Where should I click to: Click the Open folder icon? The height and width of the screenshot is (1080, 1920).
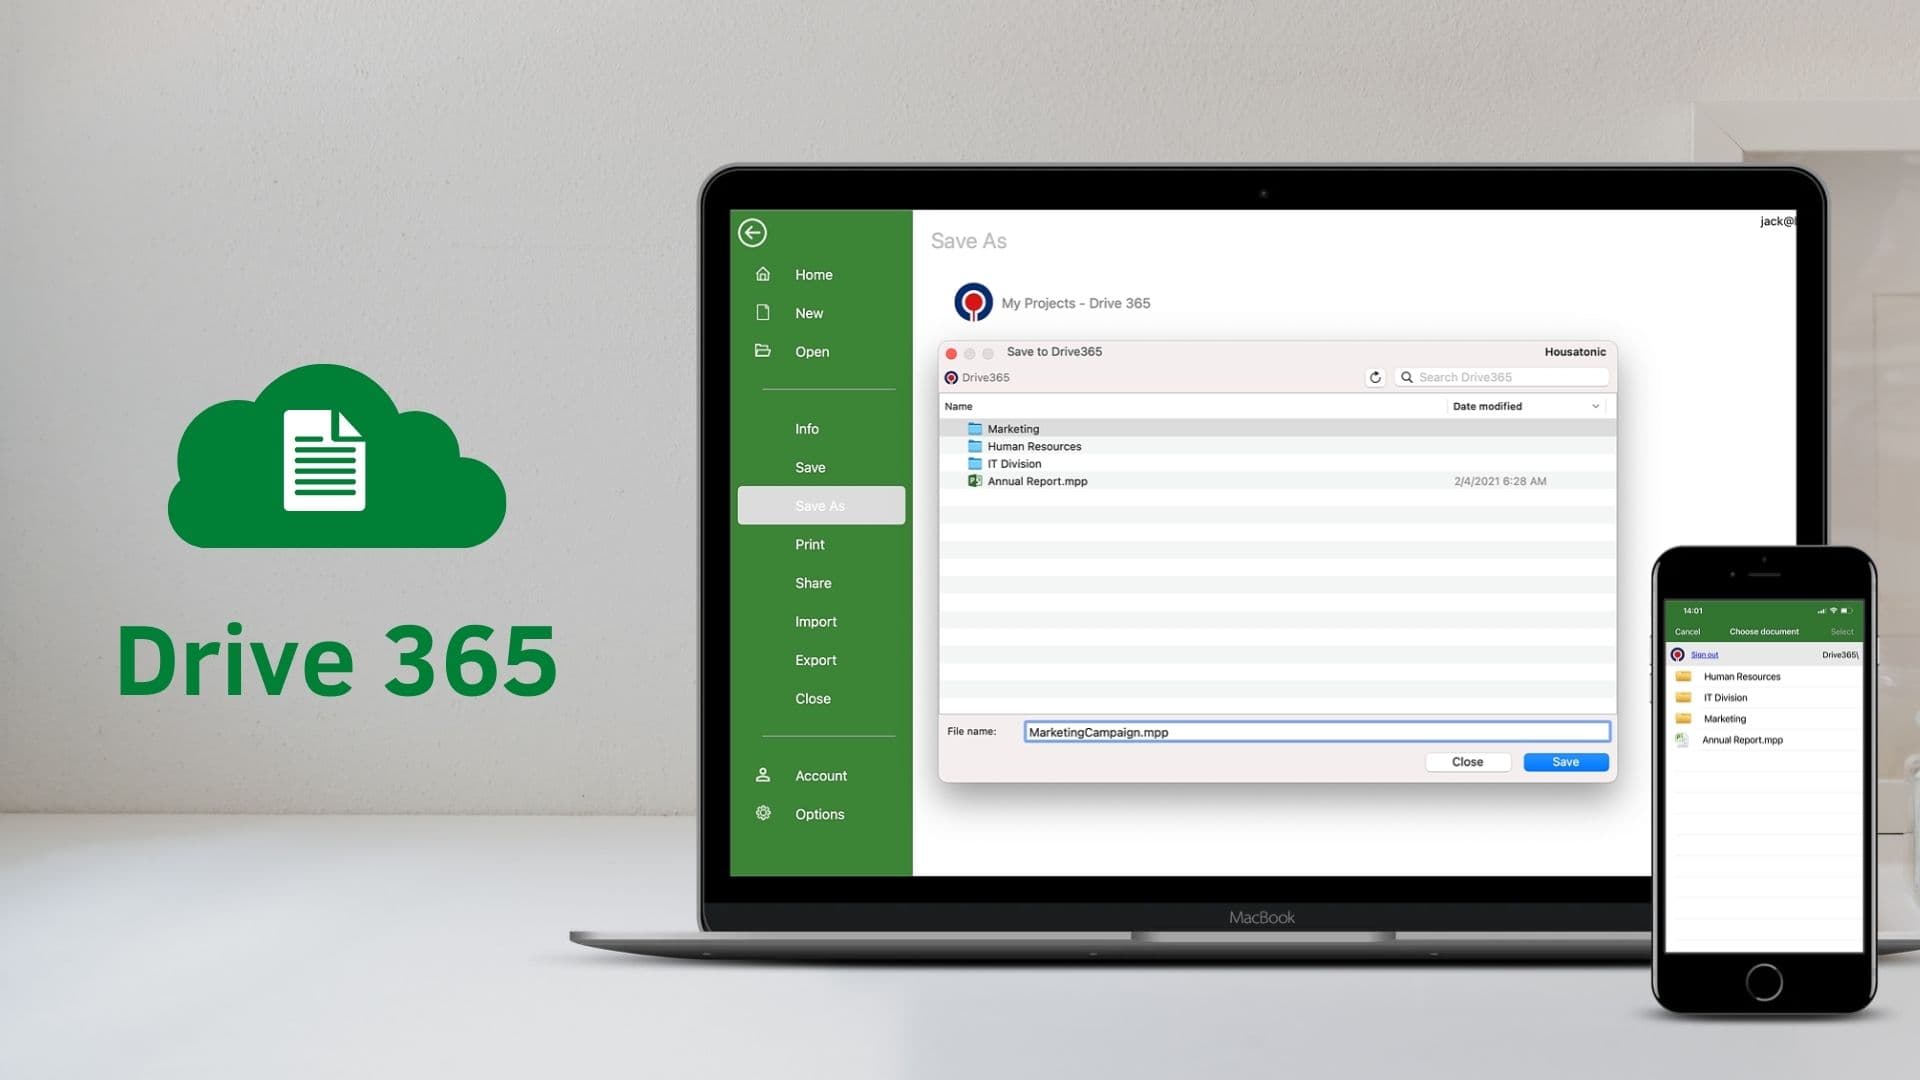tap(762, 351)
